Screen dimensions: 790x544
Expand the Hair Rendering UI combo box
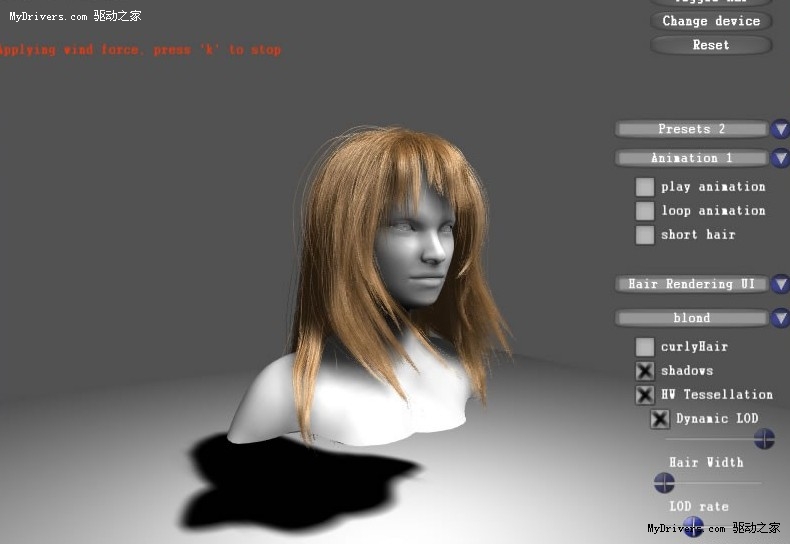691,284
